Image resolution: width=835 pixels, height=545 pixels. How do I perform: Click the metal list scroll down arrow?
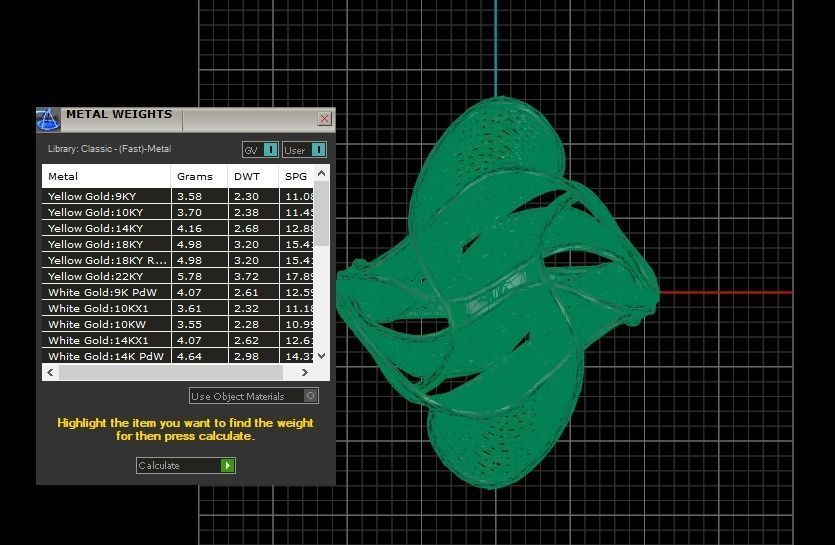tap(321, 356)
